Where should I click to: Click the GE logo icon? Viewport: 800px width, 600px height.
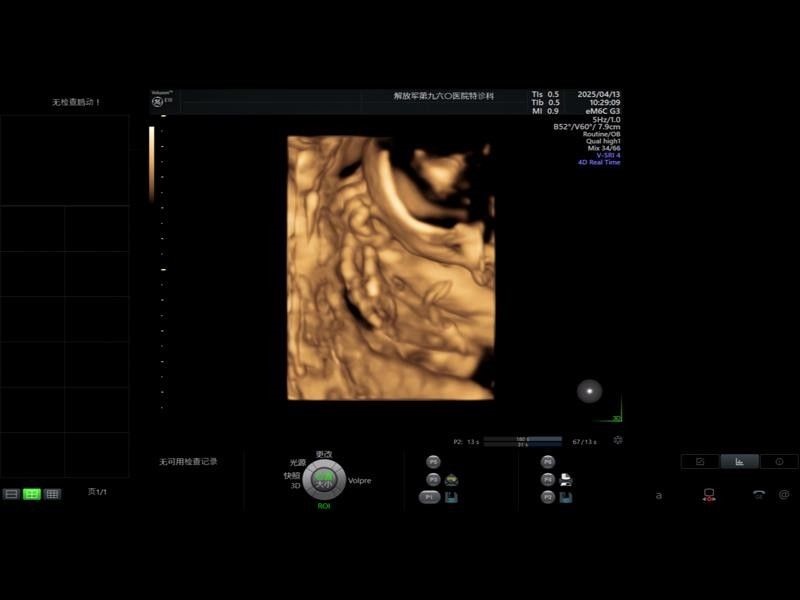tap(158, 102)
